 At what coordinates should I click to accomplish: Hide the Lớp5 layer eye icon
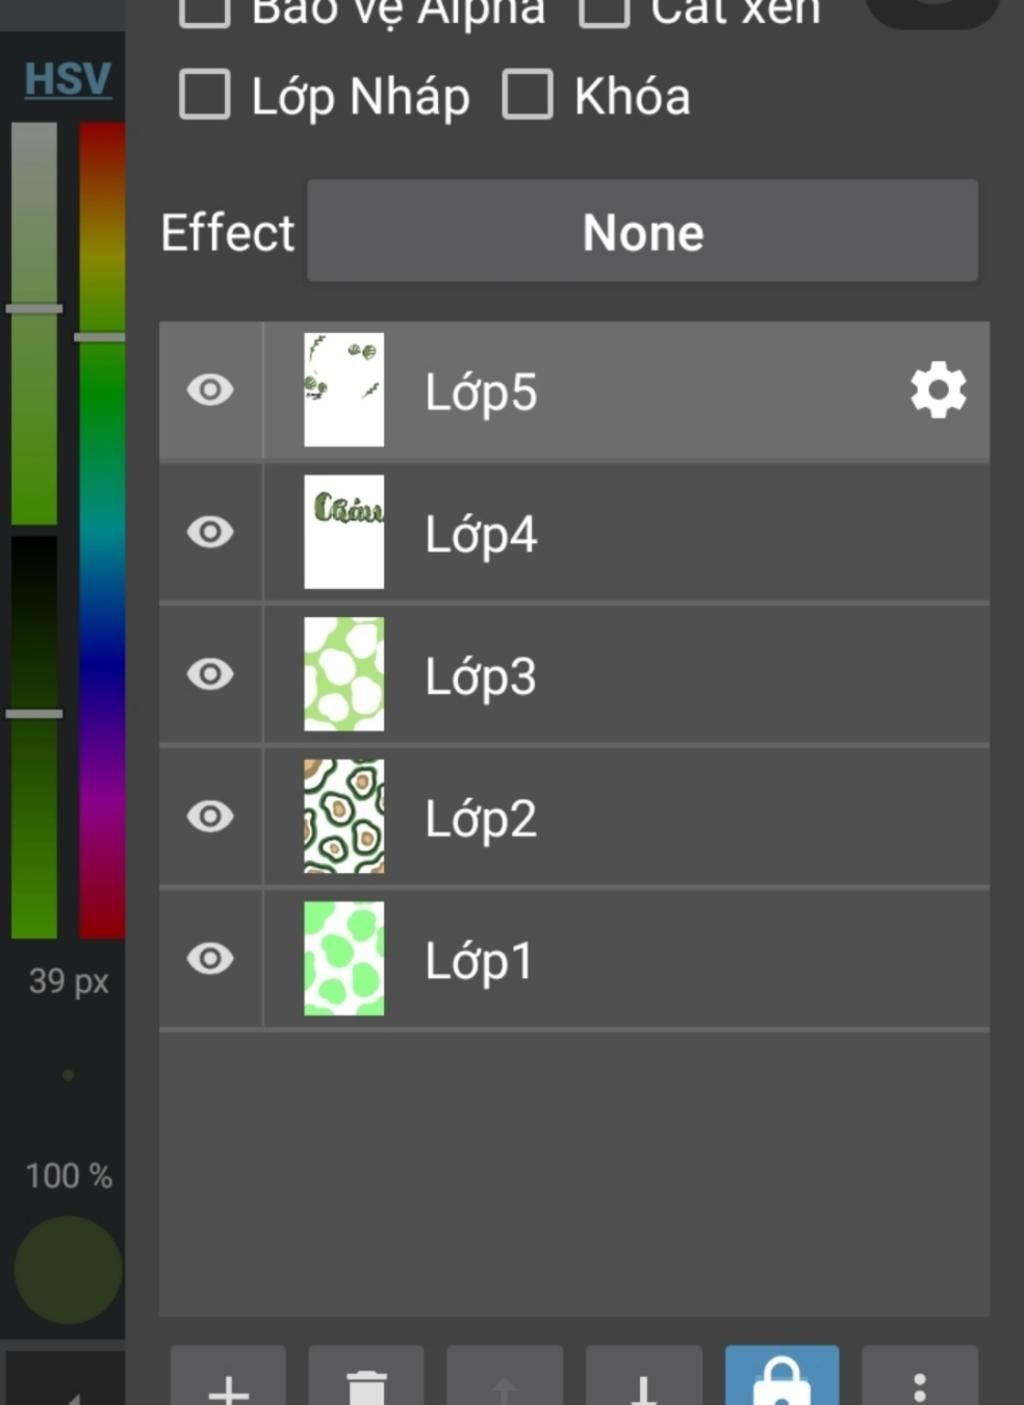pos(210,390)
